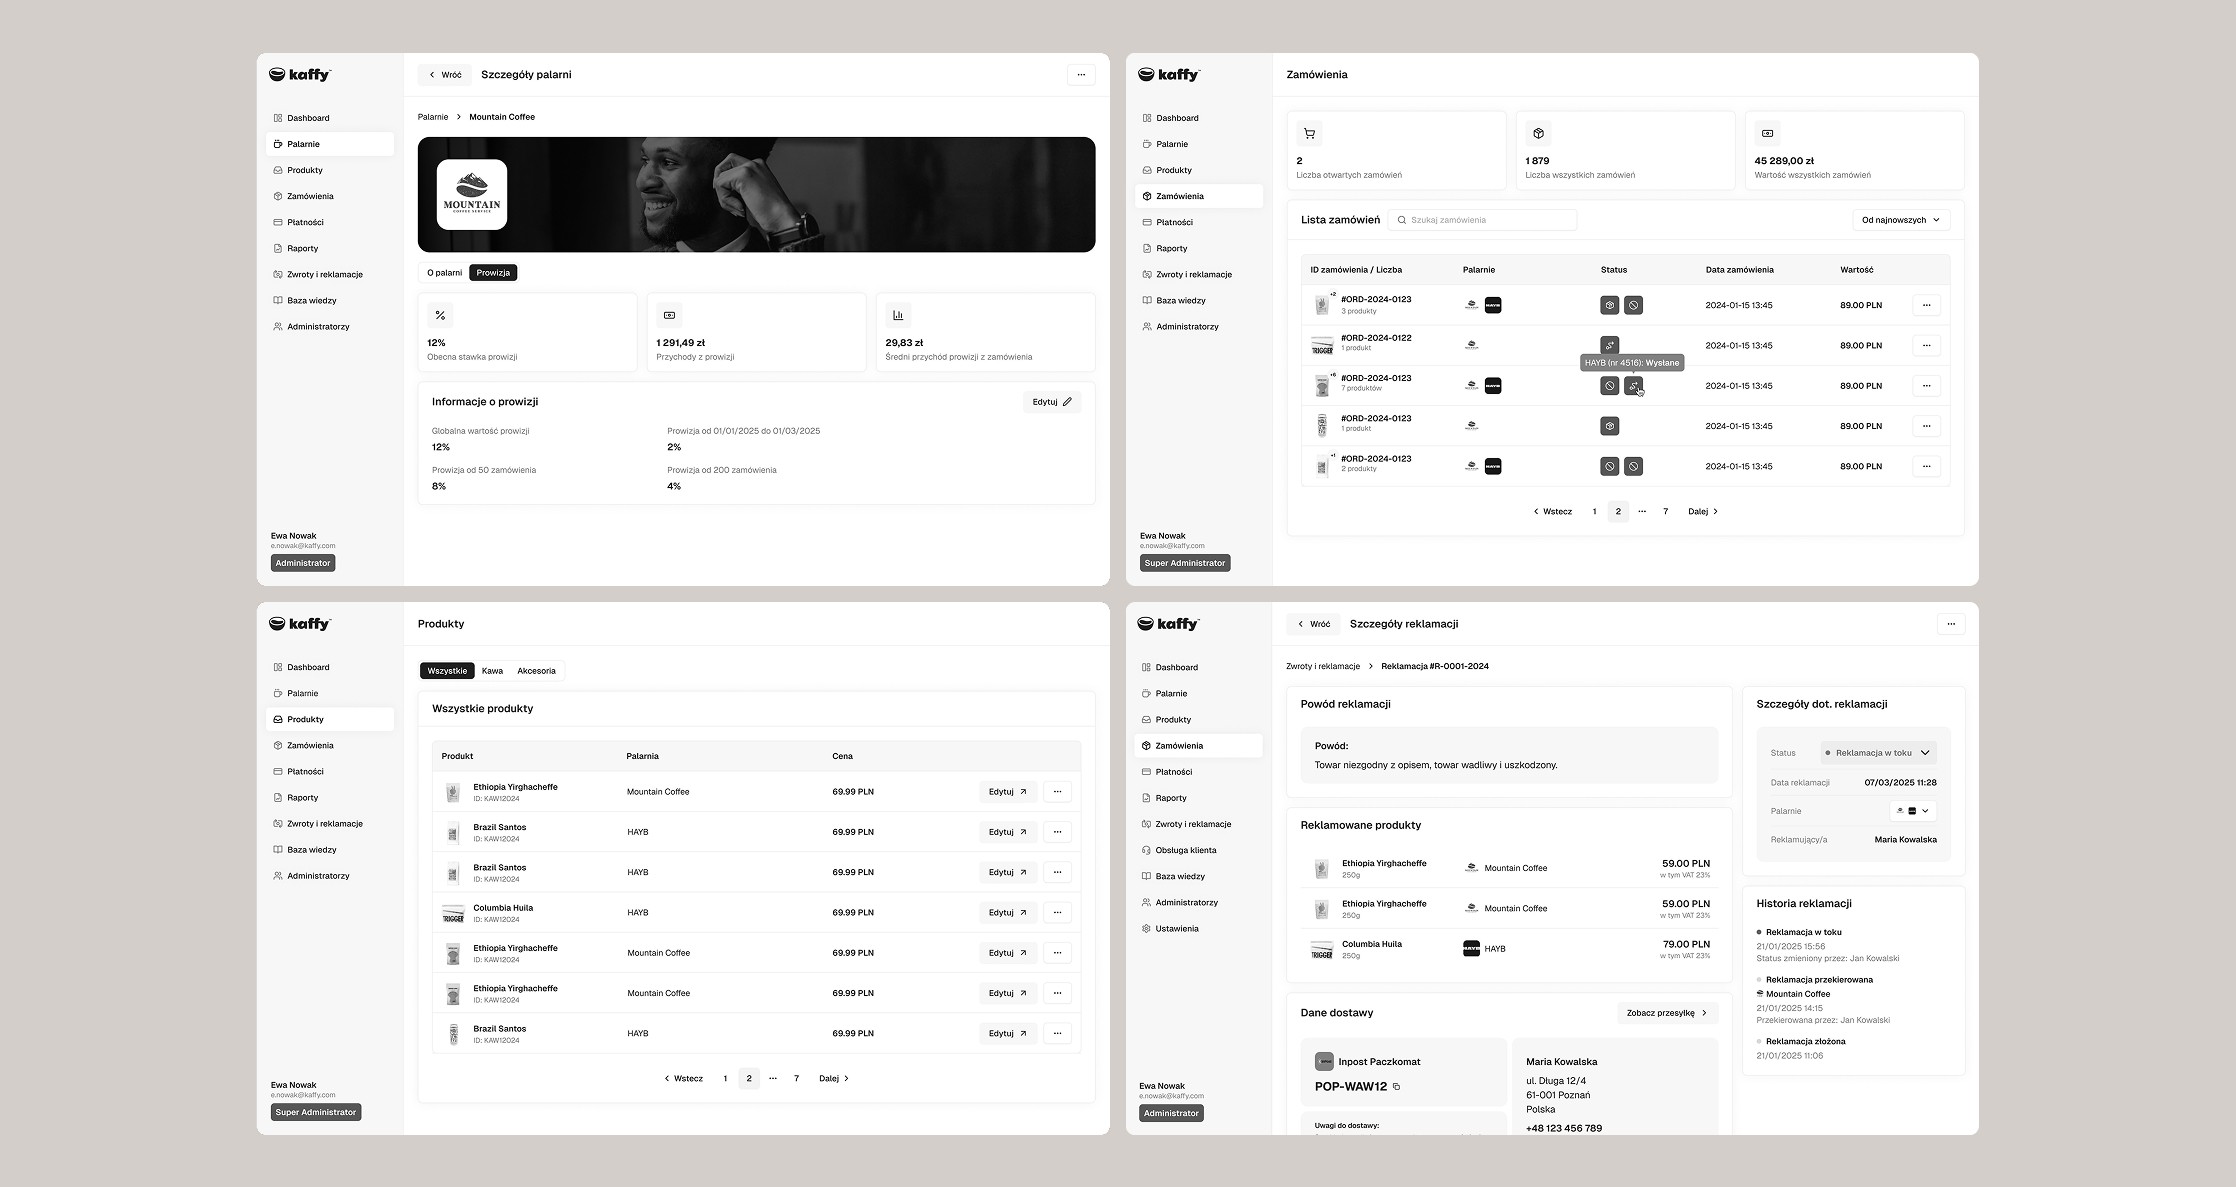The width and height of the screenshot is (2236, 1187).
Task: Click the status icon of order #ORD-2024-0122
Action: click(1609, 345)
